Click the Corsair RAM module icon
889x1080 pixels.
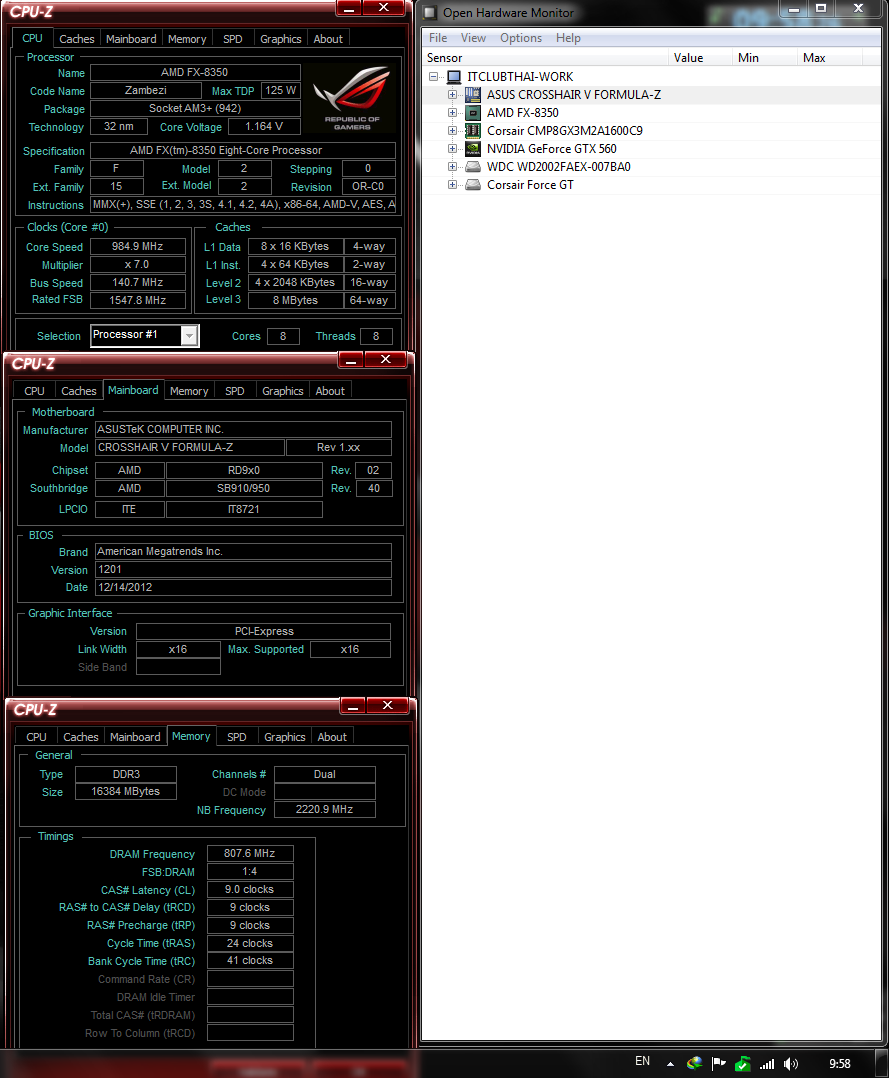[x=472, y=130]
